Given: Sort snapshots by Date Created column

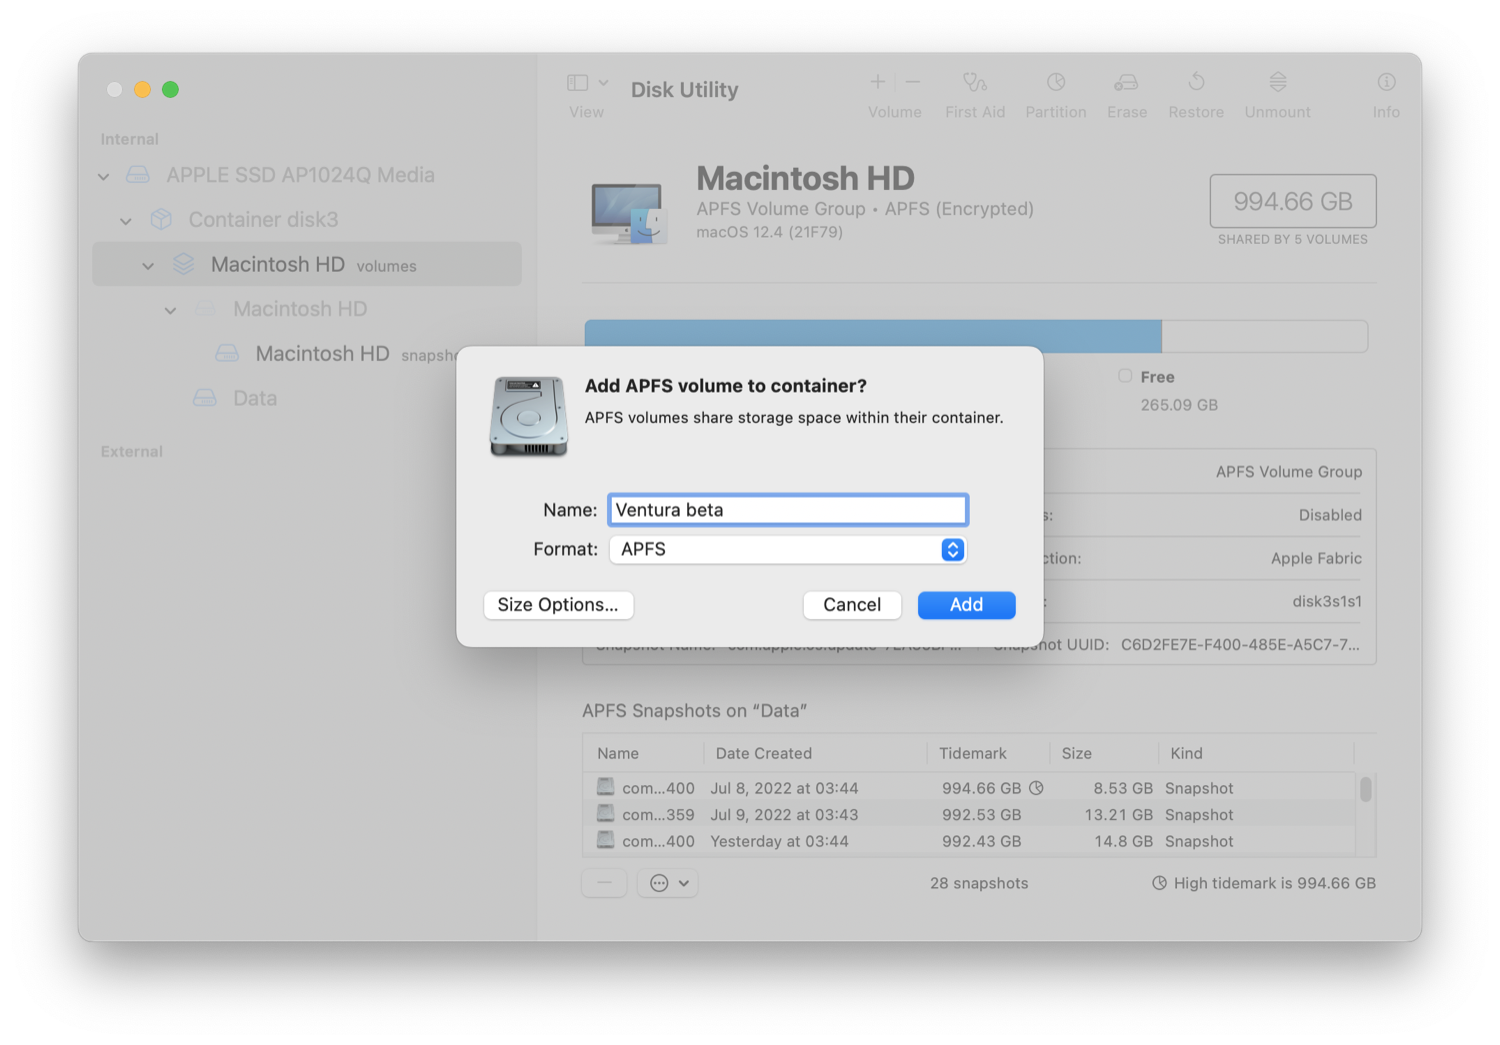Looking at the screenshot, I should pos(764,753).
